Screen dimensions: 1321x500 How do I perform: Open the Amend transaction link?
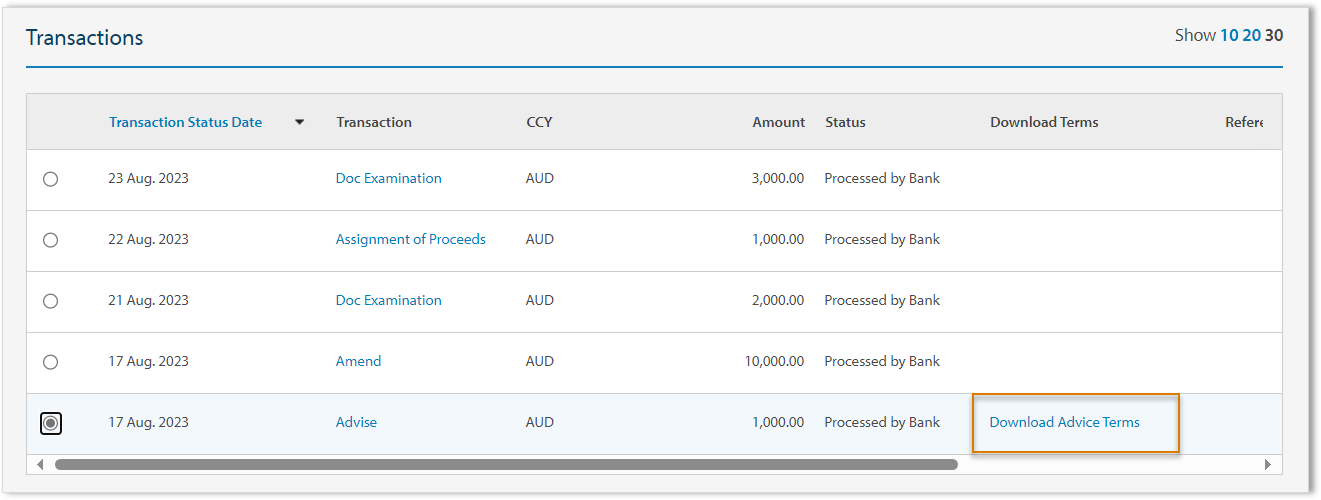pos(358,361)
